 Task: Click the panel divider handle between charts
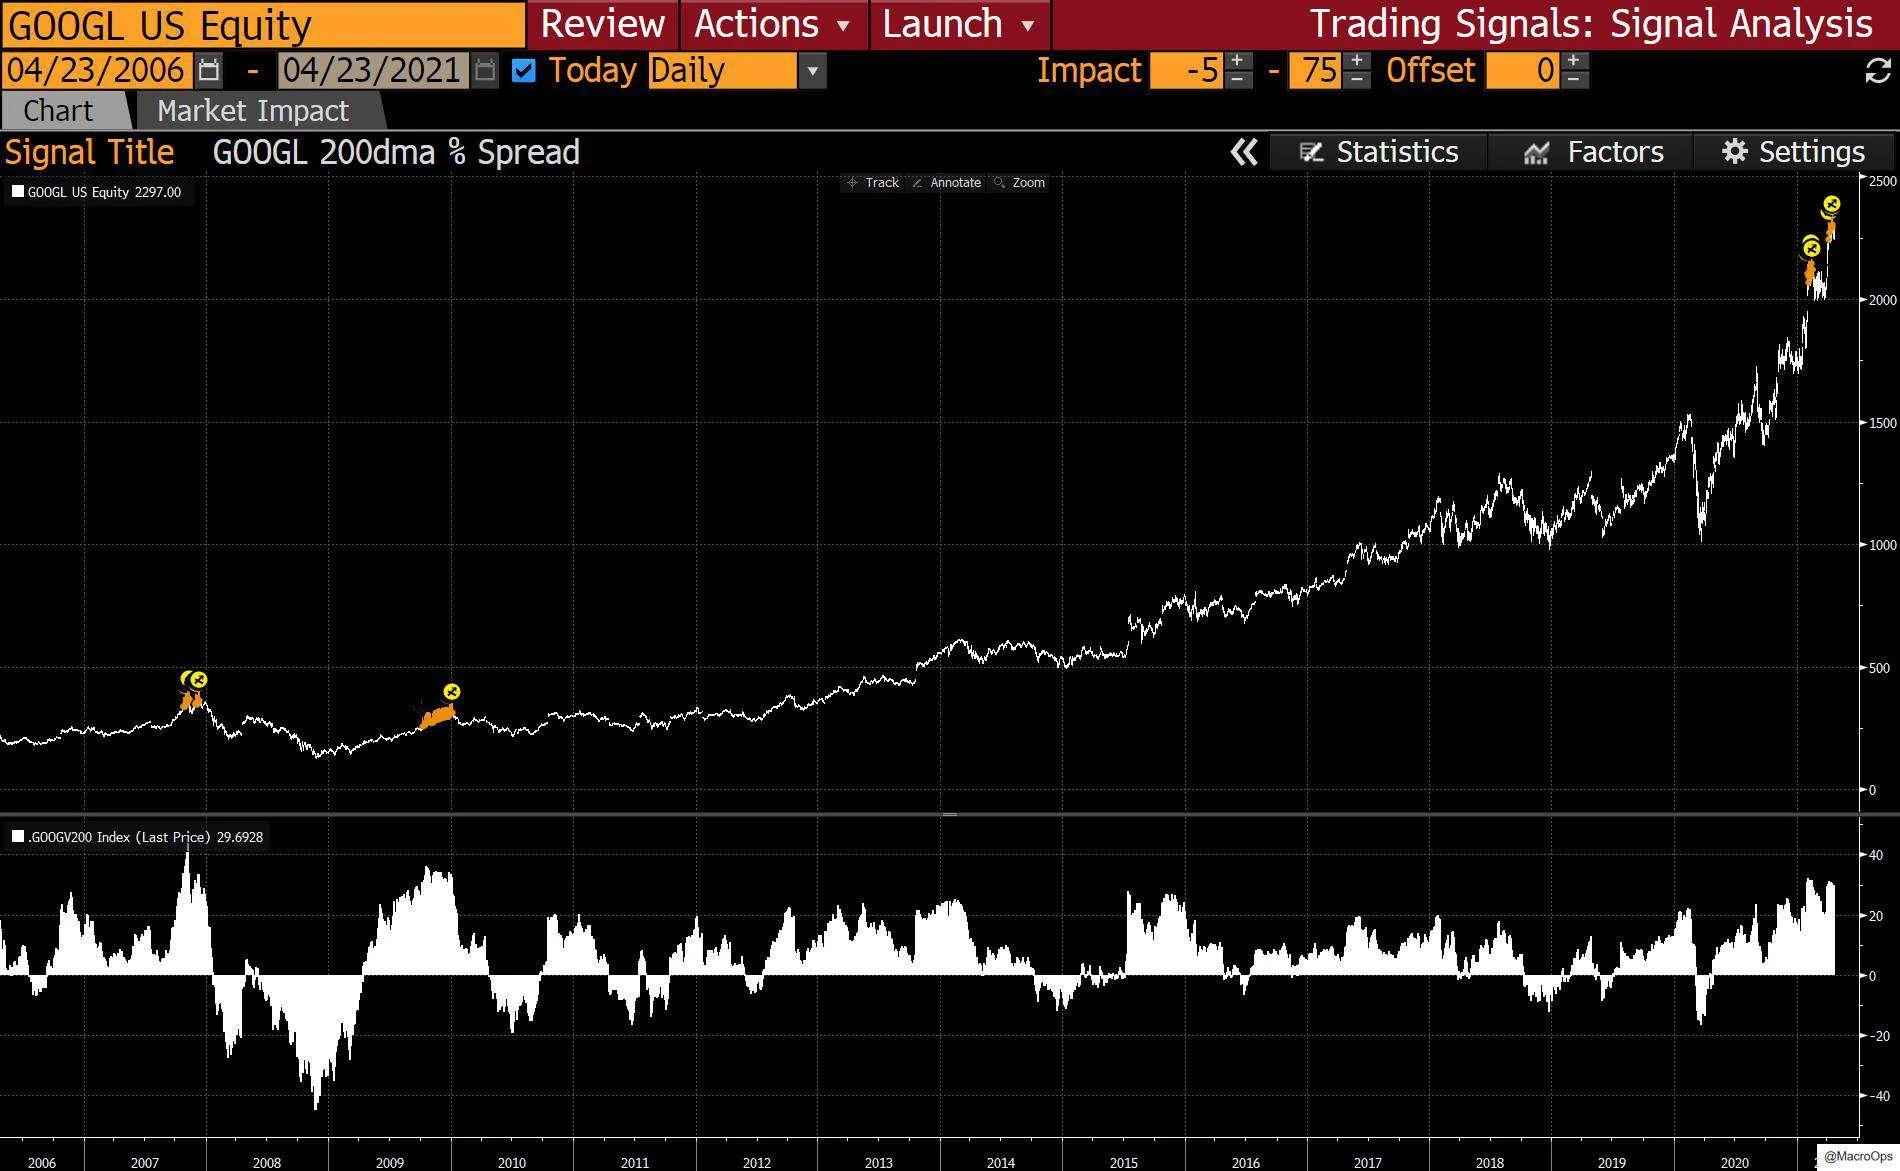click(x=950, y=814)
